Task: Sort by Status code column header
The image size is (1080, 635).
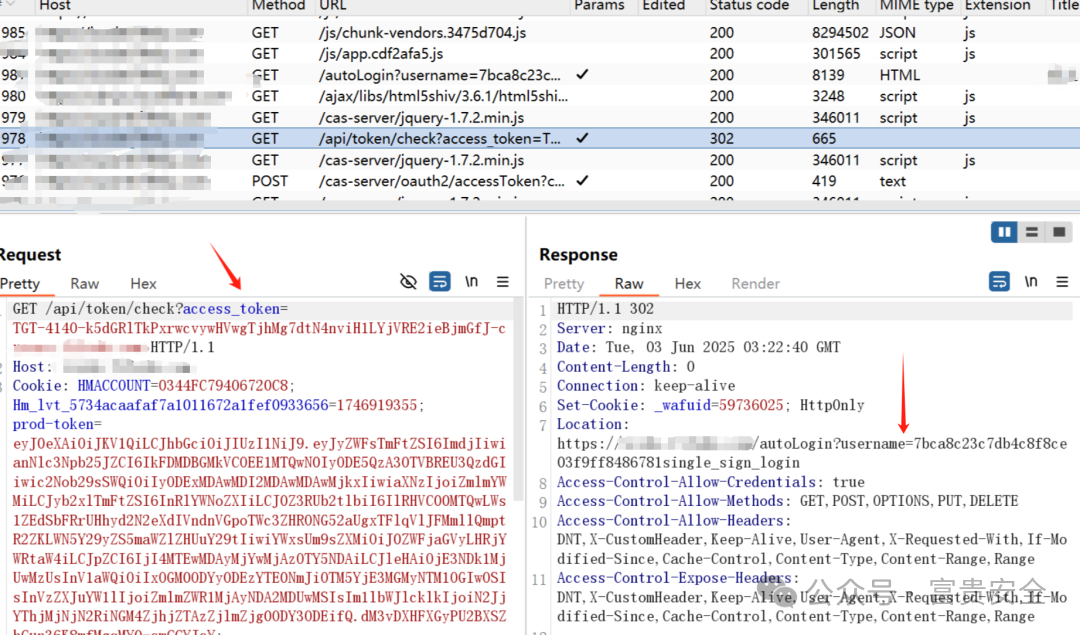Action: coord(749,6)
